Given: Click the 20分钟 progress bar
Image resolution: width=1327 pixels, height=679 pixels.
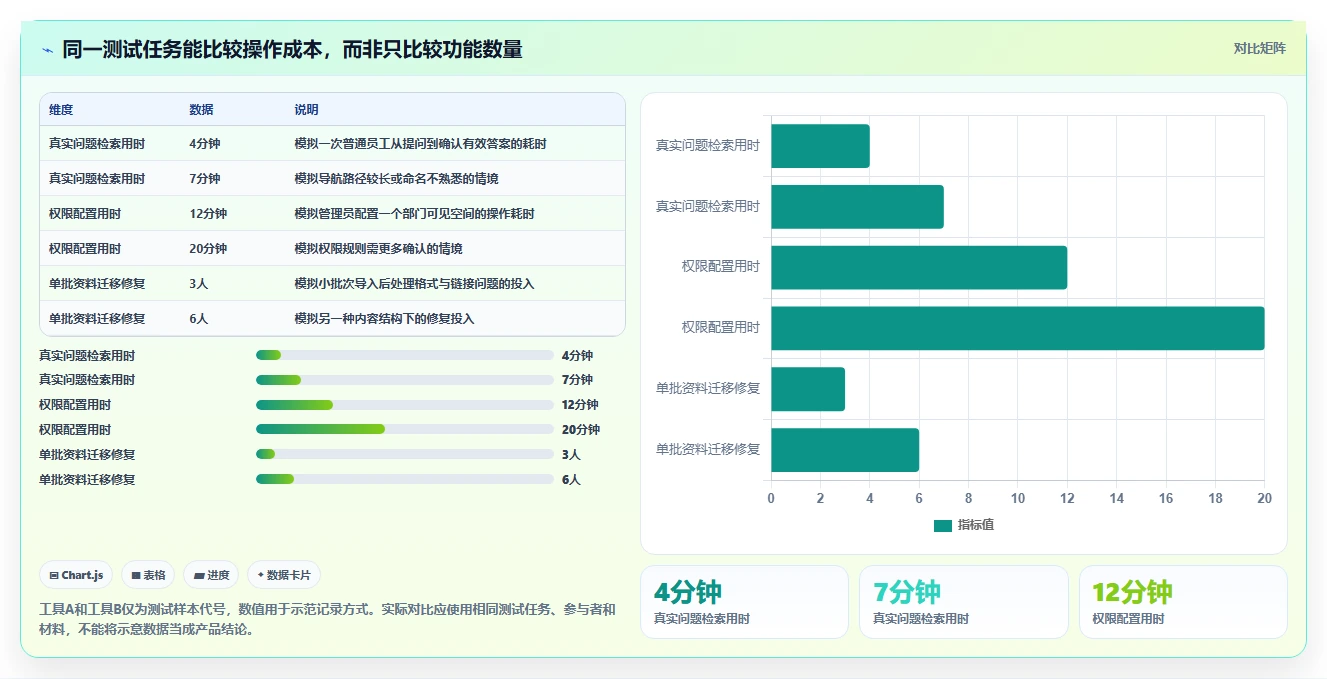Looking at the screenshot, I should 405,430.
